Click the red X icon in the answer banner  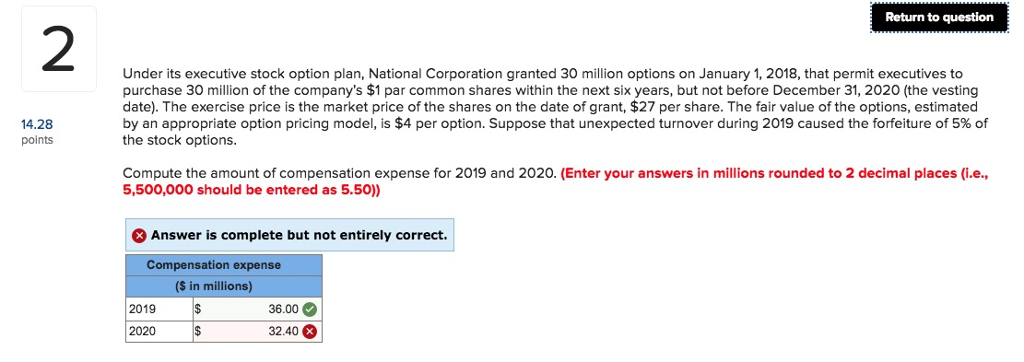tap(139, 235)
